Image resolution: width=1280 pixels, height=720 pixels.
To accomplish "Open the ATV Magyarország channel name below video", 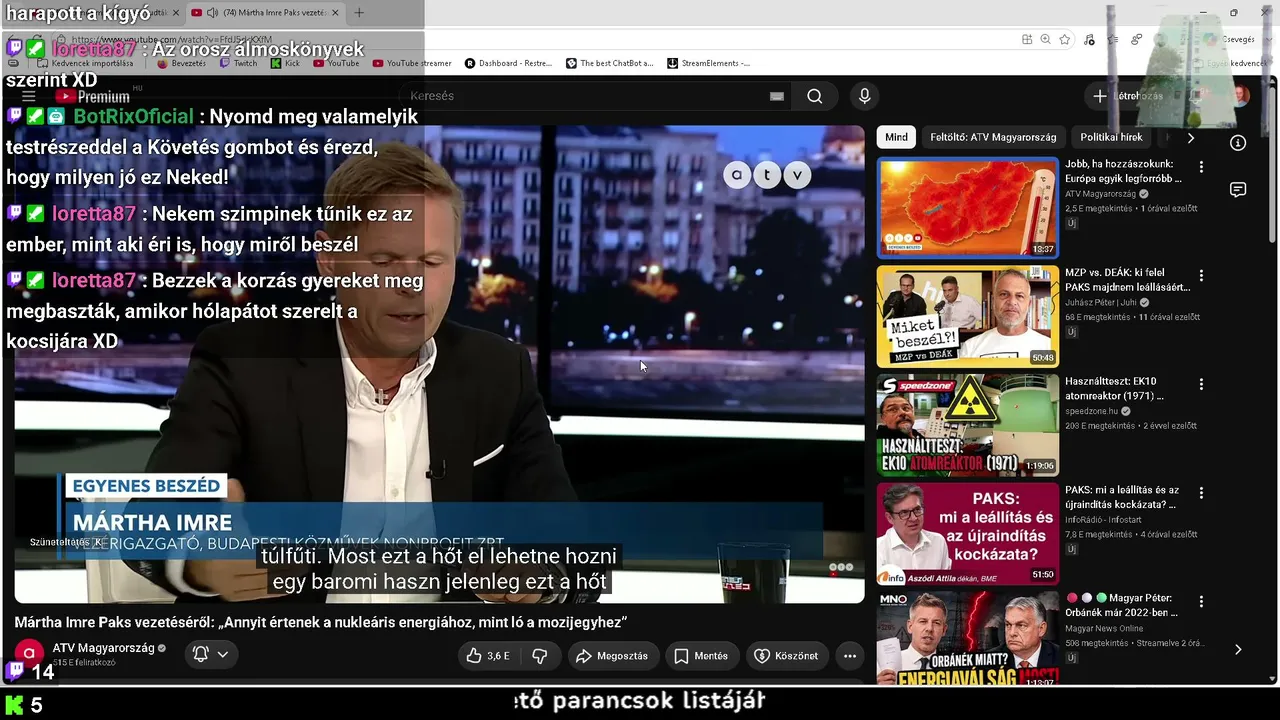I will pyautogui.click(x=103, y=648).
